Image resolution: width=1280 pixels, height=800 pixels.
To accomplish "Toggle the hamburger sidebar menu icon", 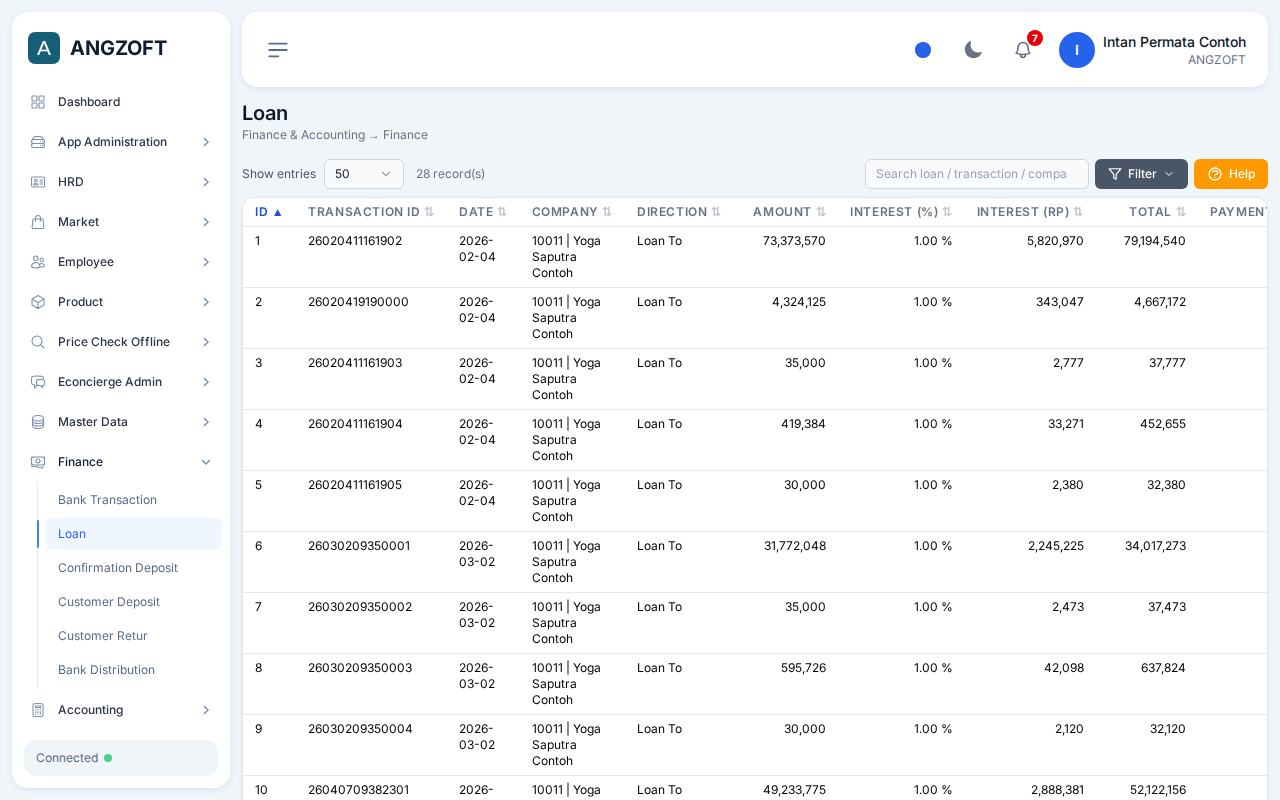I will pyautogui.click(x=278, y=50).
